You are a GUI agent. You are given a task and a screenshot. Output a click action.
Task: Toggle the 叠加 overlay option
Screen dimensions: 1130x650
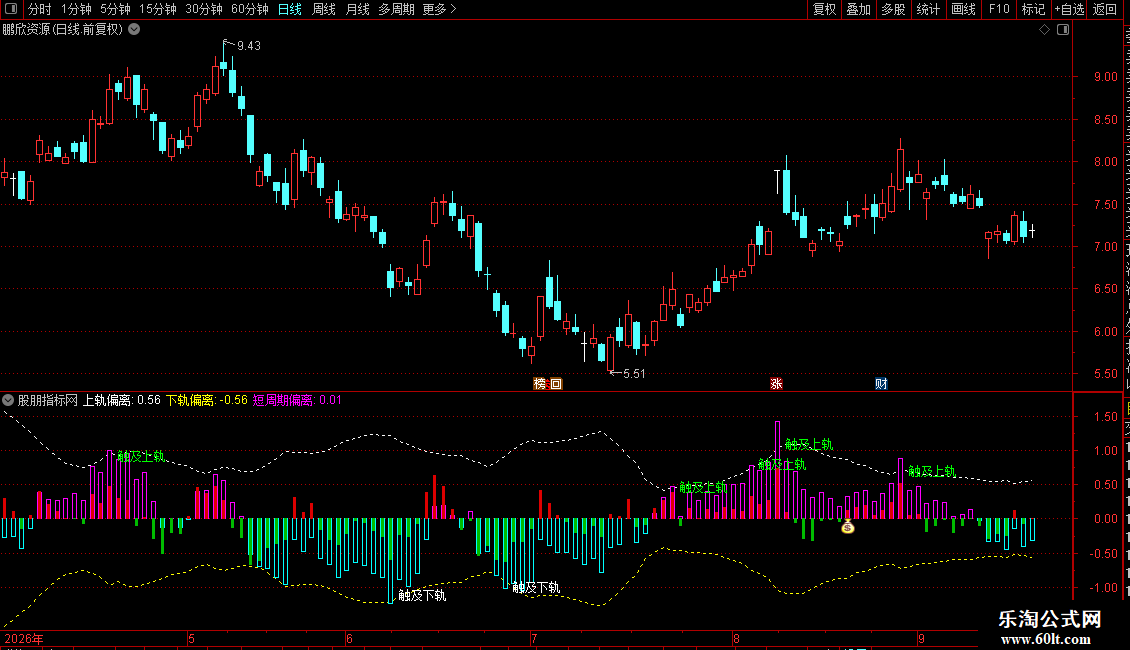[858, 9]
